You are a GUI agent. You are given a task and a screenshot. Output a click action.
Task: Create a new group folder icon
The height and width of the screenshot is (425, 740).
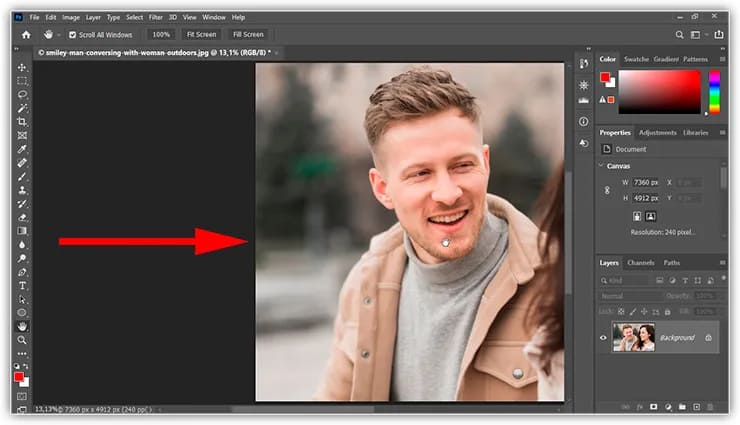click(x=682, y=407)
